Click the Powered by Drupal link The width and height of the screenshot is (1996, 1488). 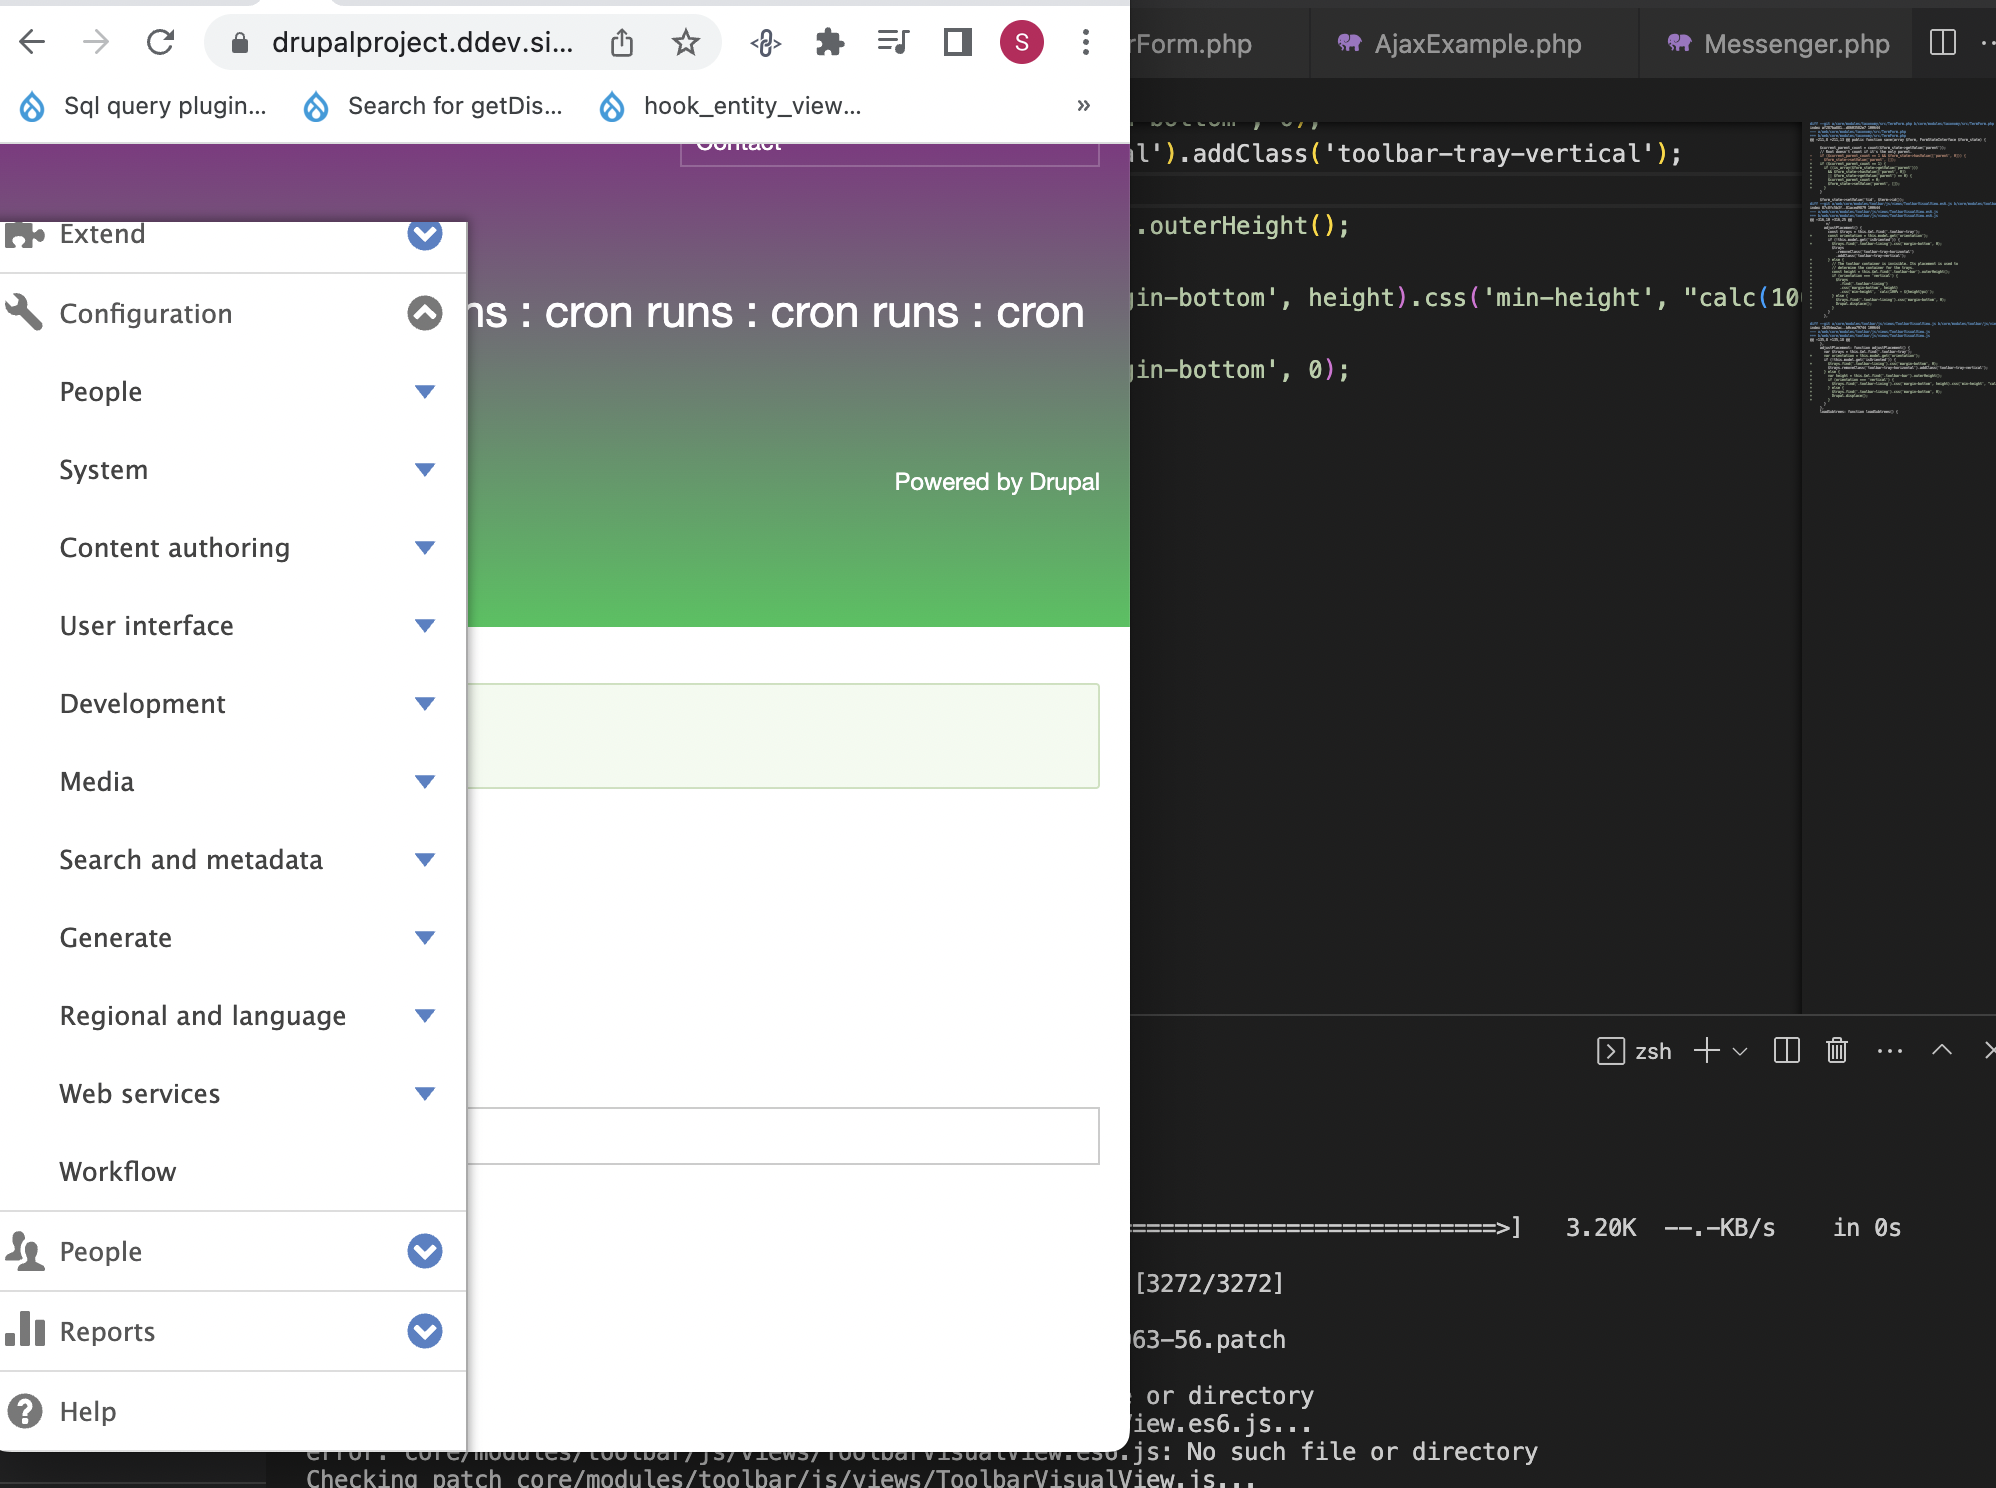996,481
